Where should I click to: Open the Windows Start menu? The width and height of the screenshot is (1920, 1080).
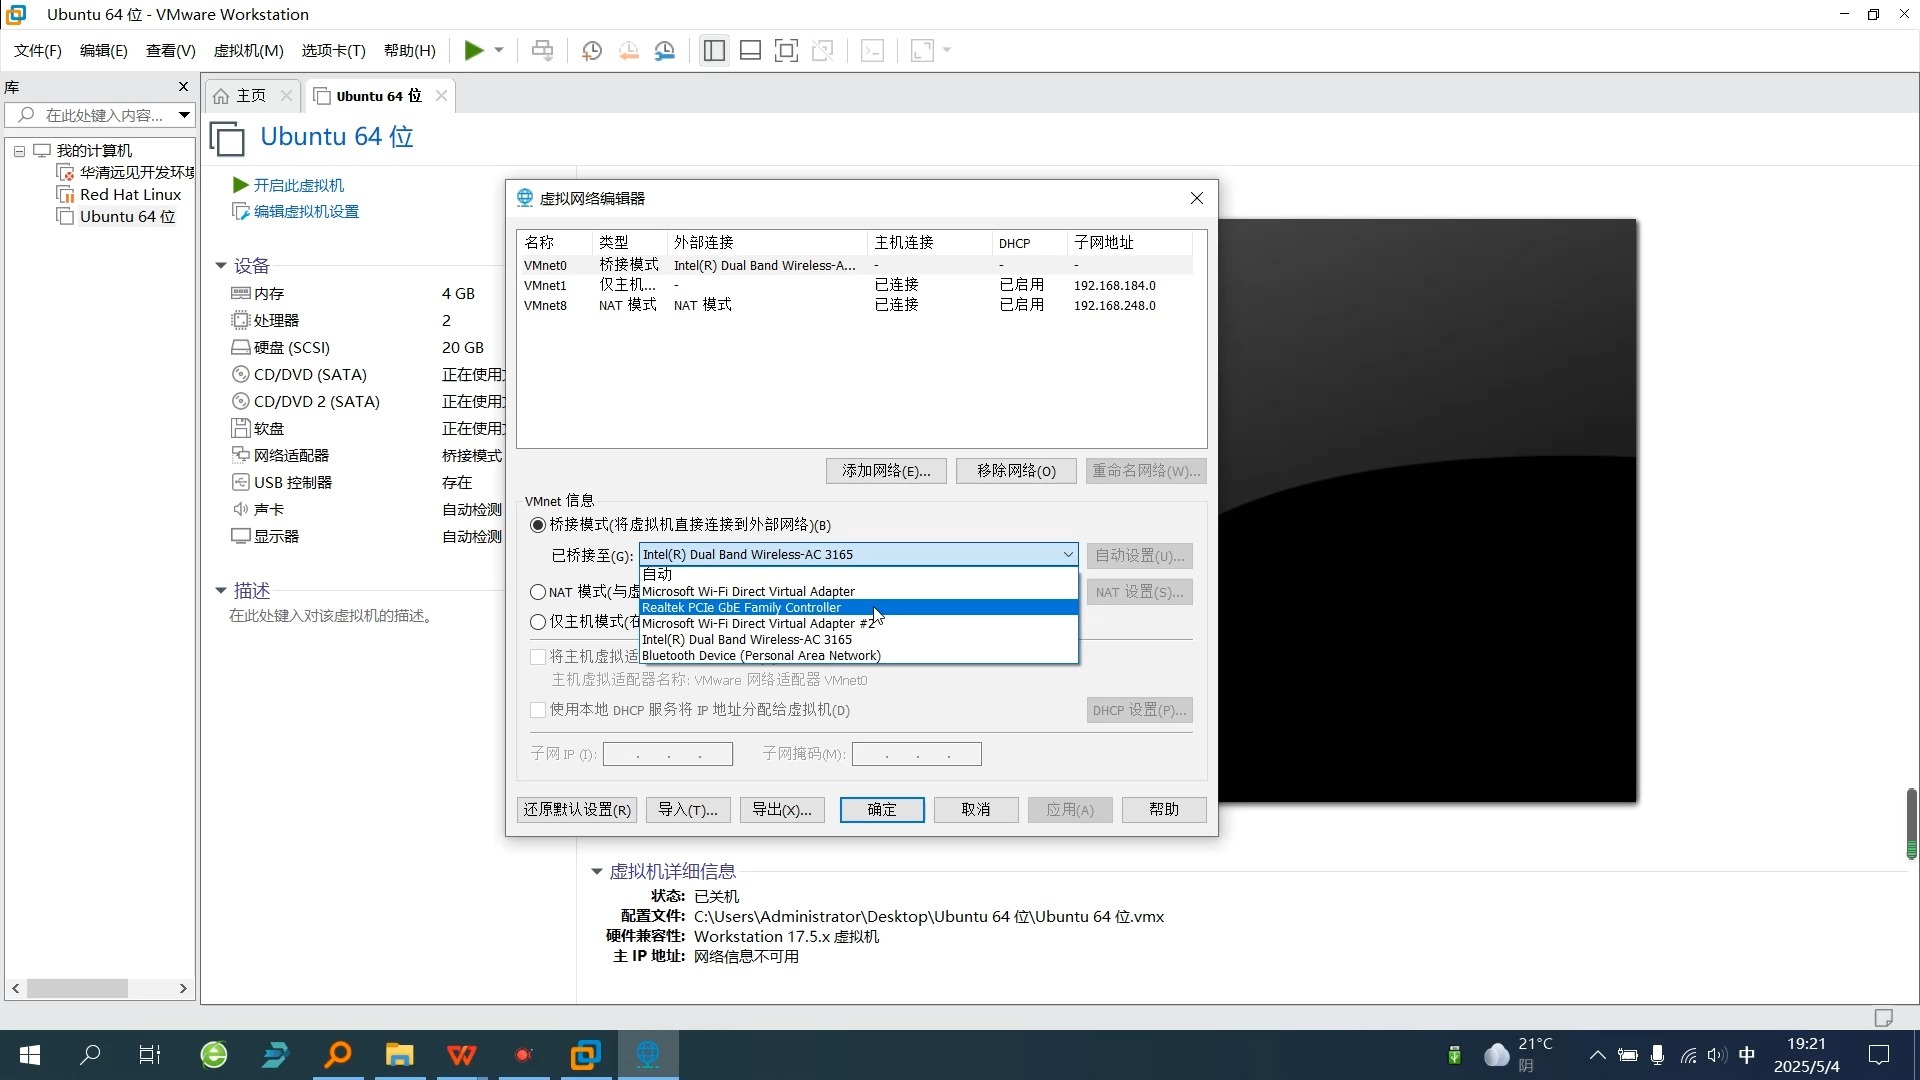[x=30, y=1055]
